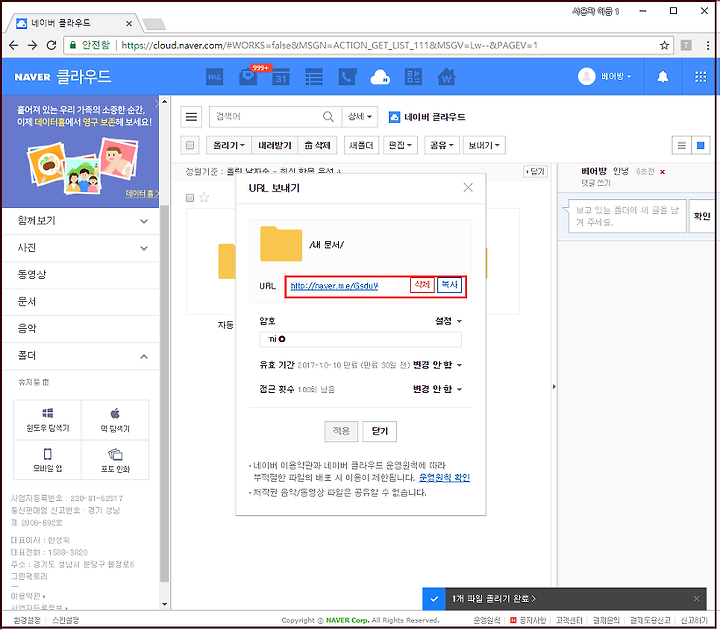Open the apps grid icon
The height and width of the screenshot is (630, 720).
(x=700, y=76)
